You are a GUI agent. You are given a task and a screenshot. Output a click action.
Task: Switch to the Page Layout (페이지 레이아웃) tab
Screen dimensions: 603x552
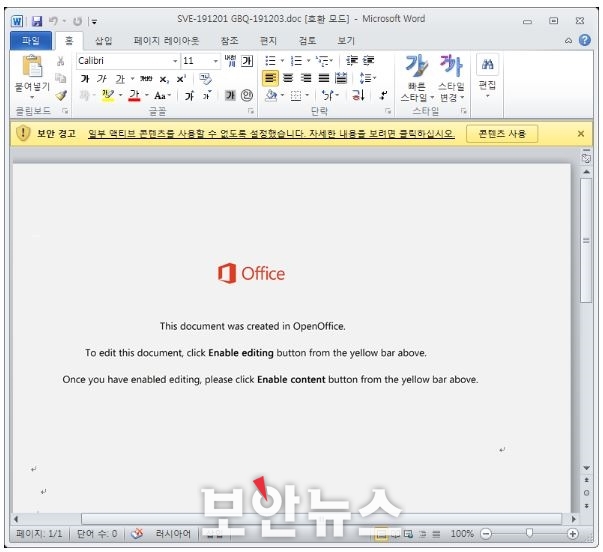(x=166, y=41)
